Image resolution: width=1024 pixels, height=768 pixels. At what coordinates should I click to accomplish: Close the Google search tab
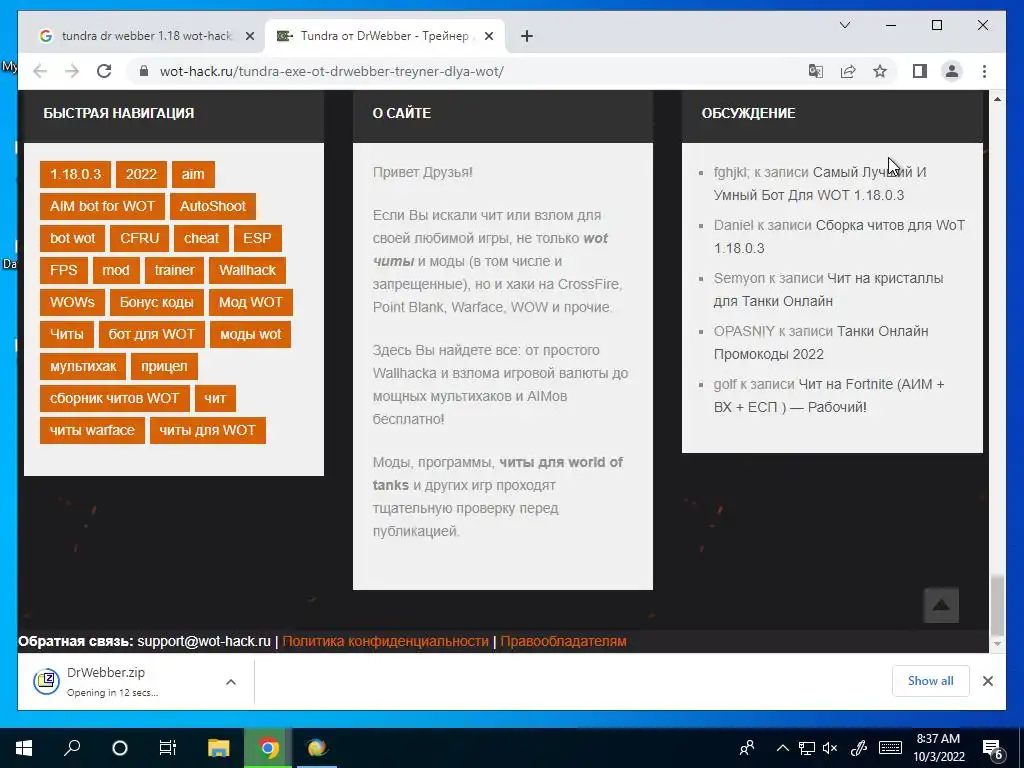click(x=249, y=36)
